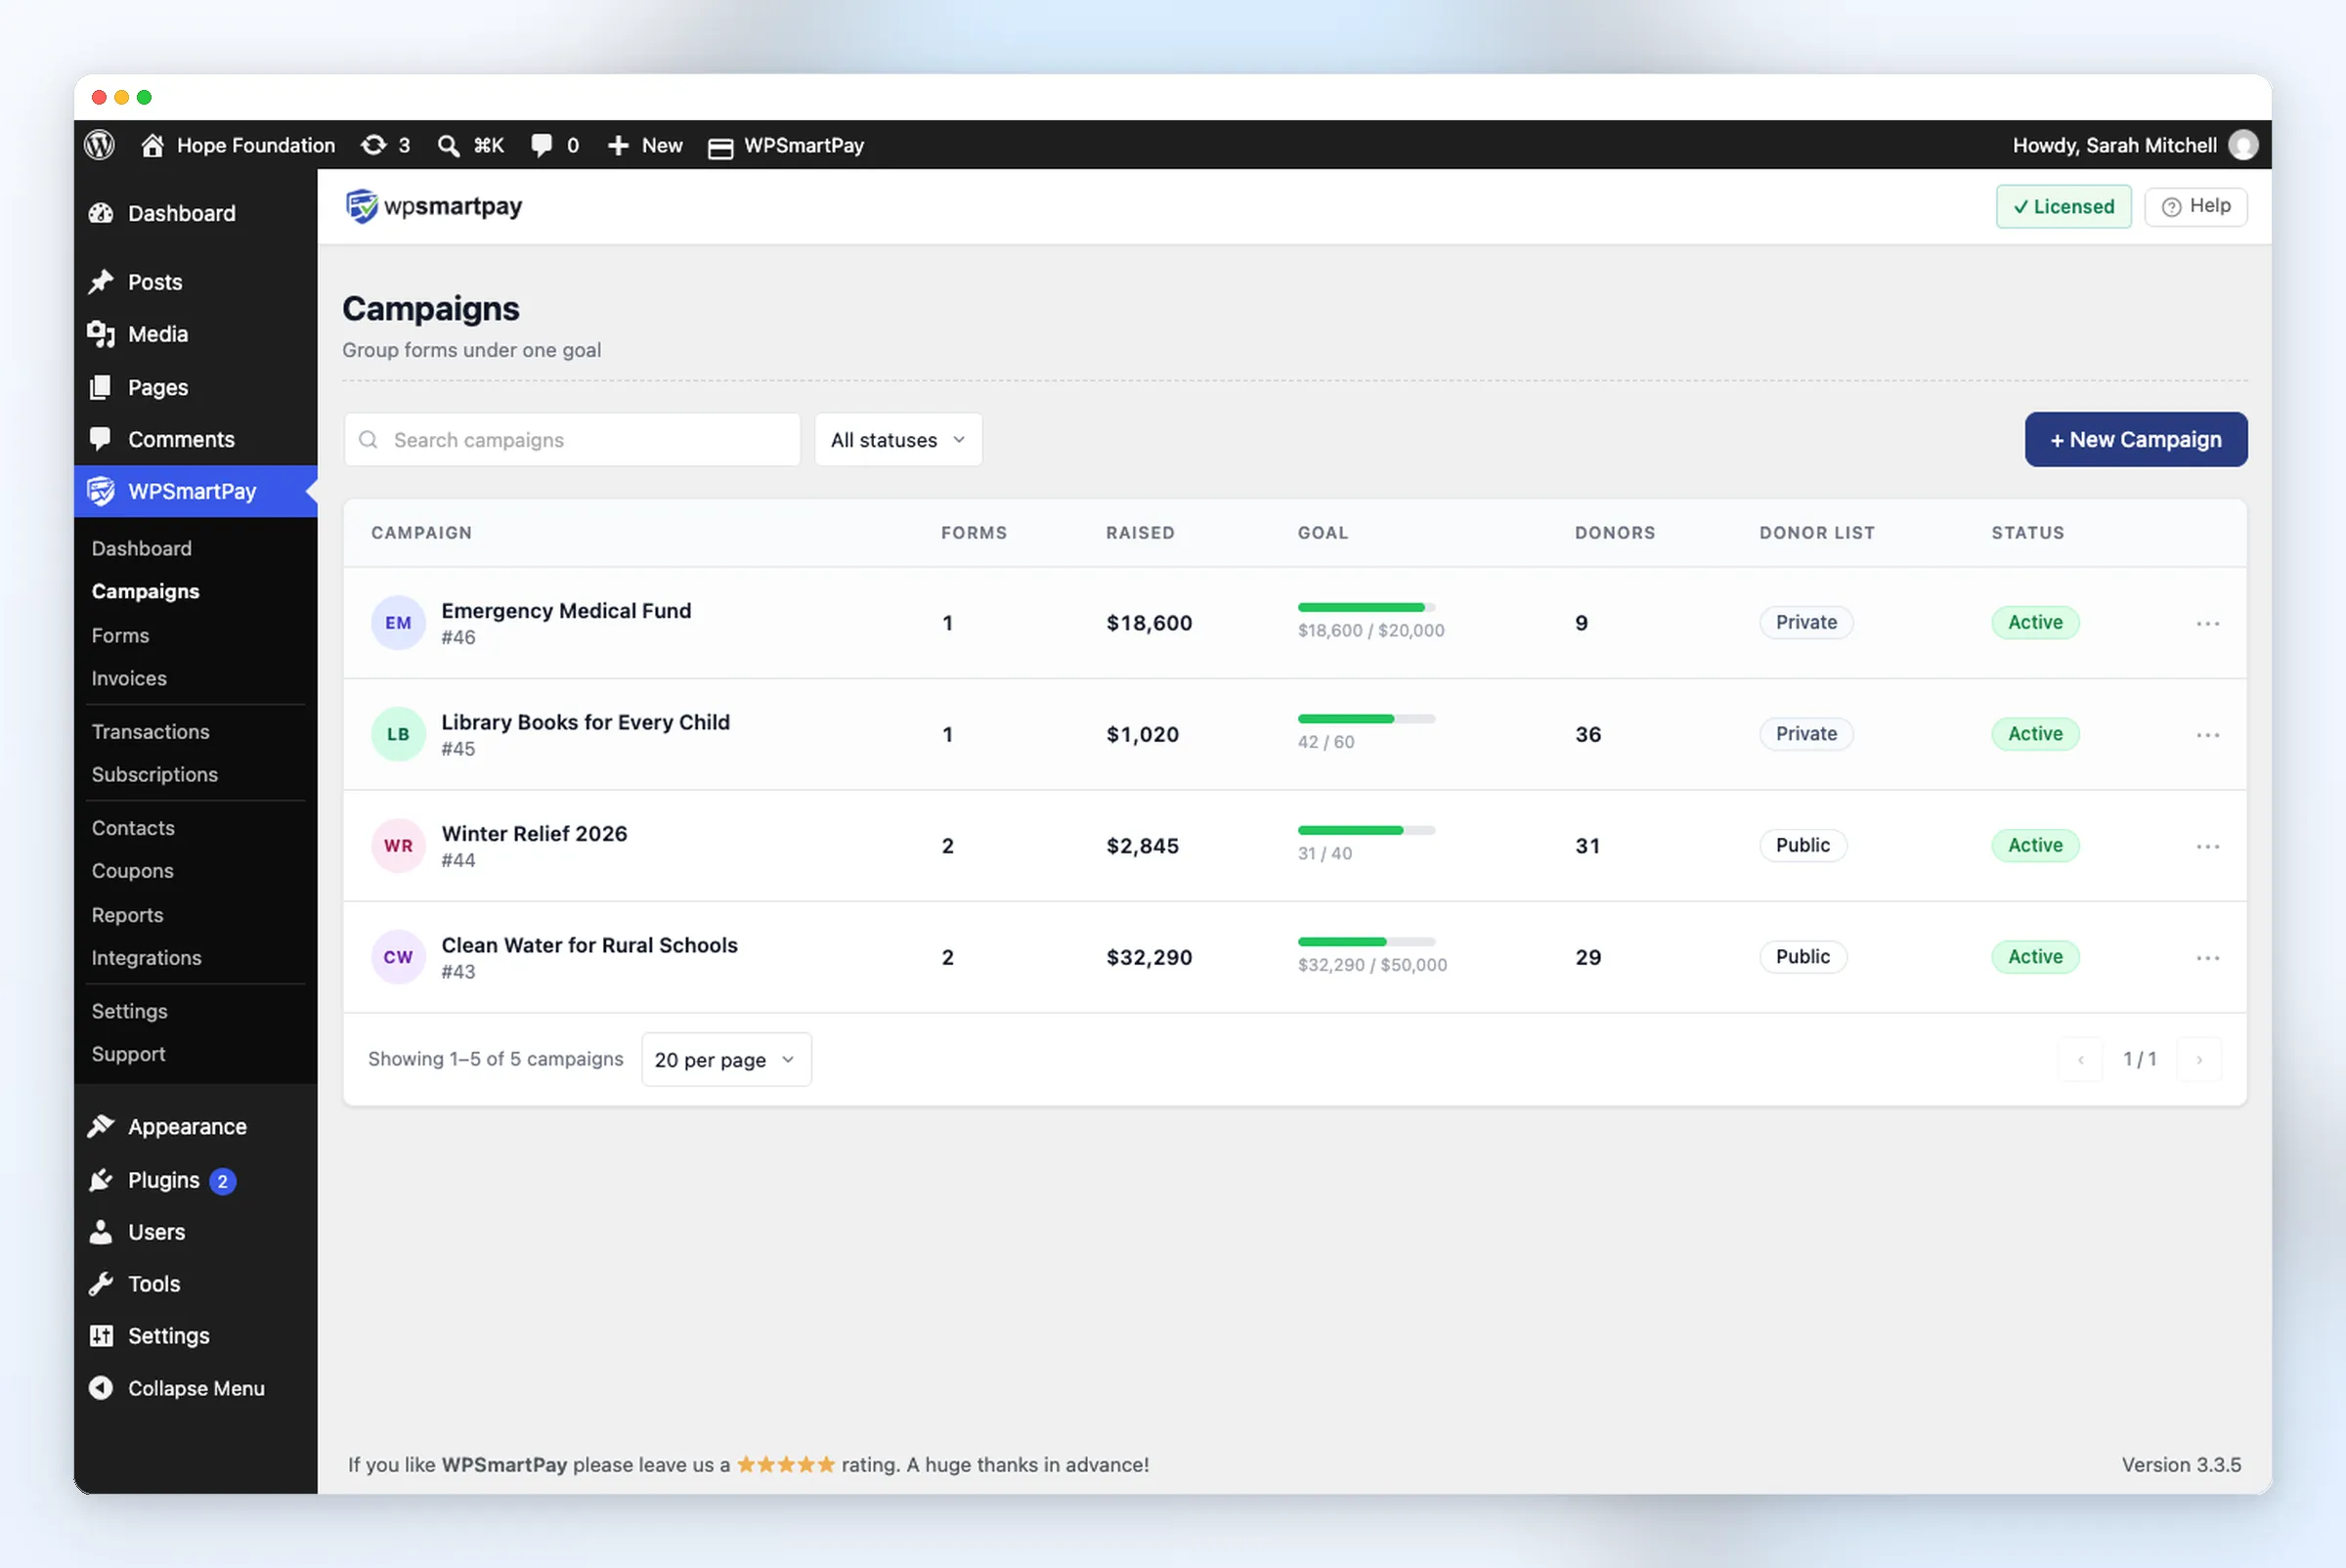2346x1568 pixels.
Task: Click the five-star rating link in footer
Action: (x=786, y=1465)
